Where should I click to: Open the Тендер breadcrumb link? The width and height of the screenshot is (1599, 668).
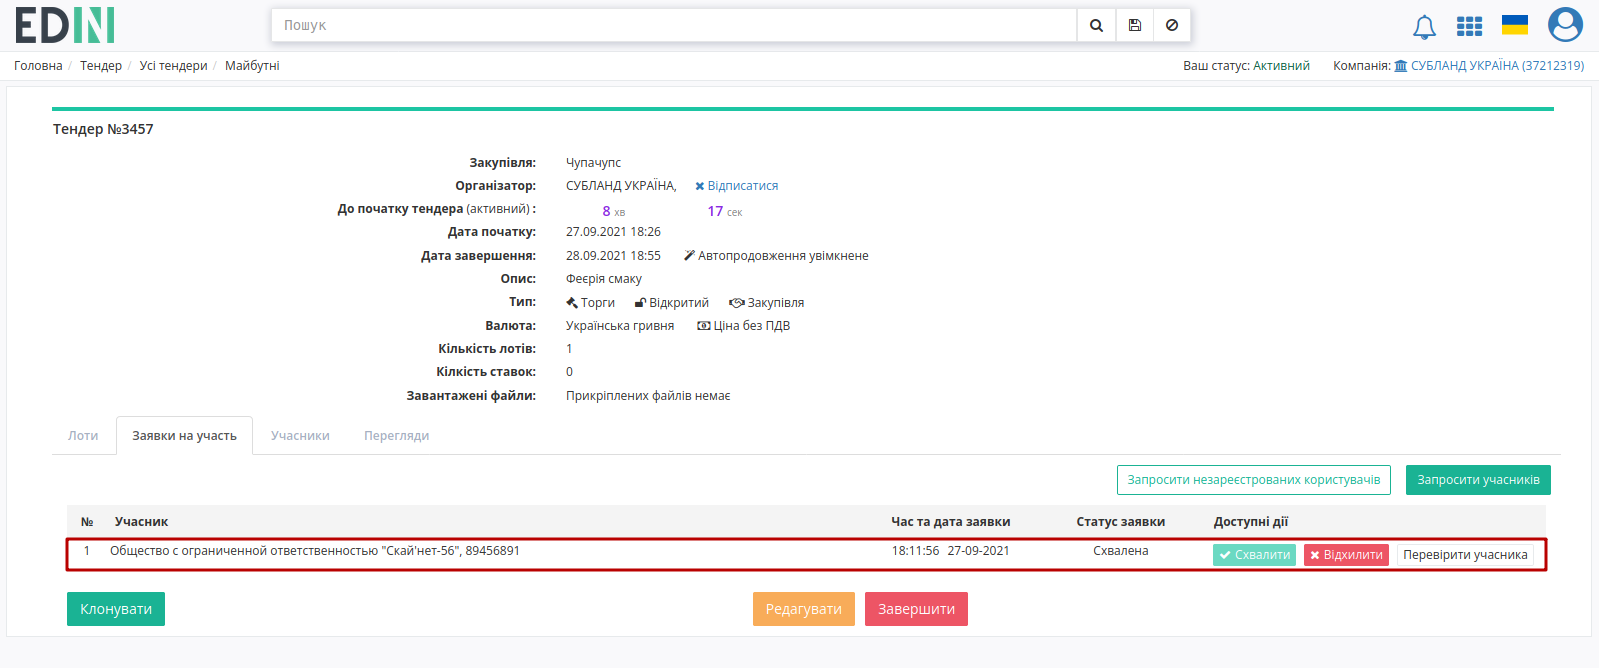(101, 66)
